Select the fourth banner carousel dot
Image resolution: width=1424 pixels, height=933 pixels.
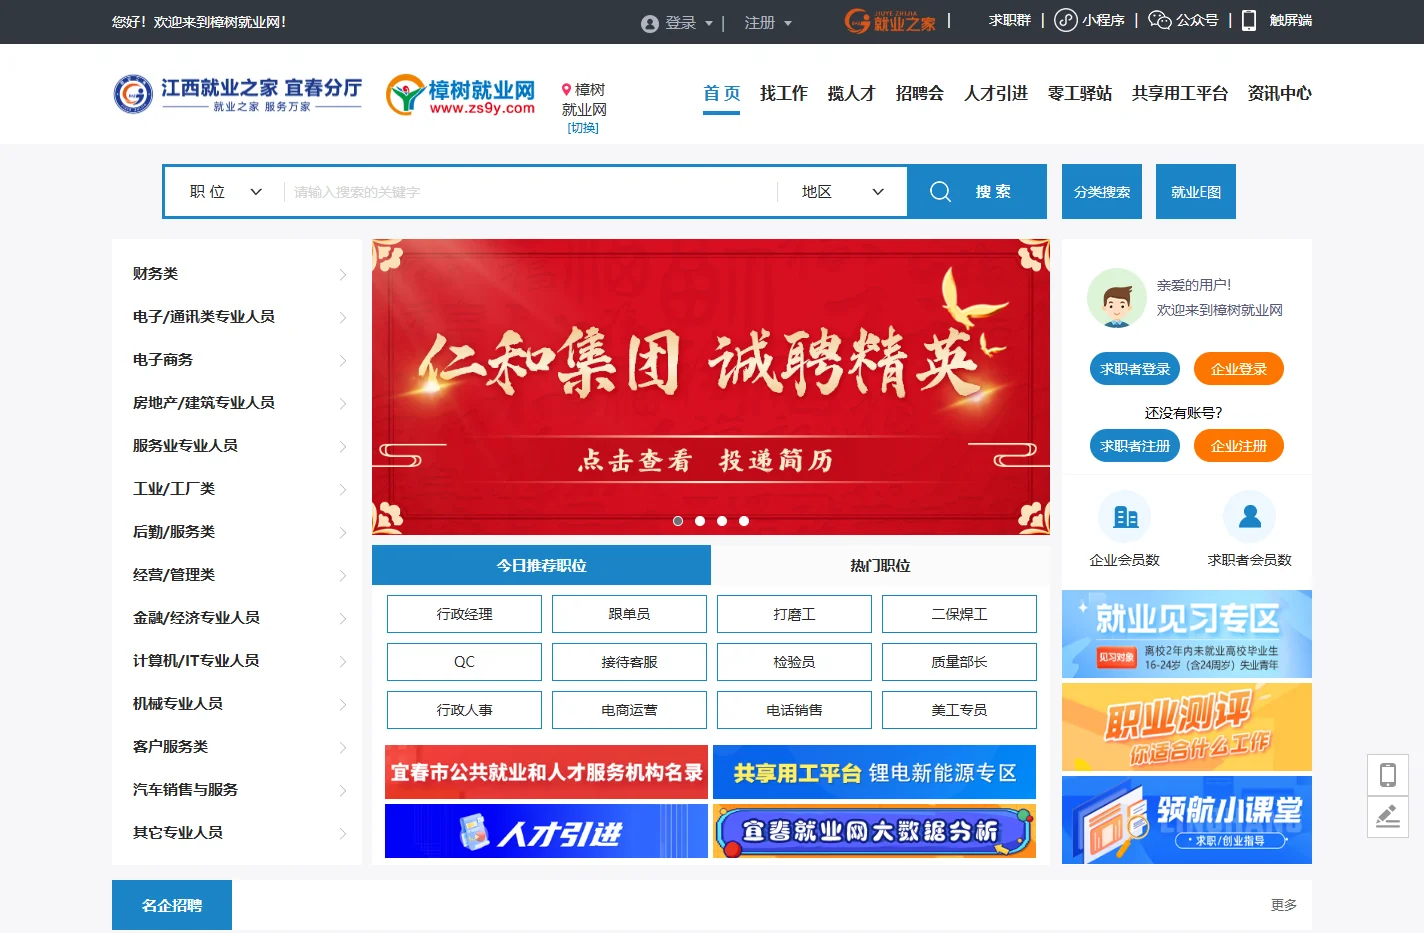tap(744, 521)
